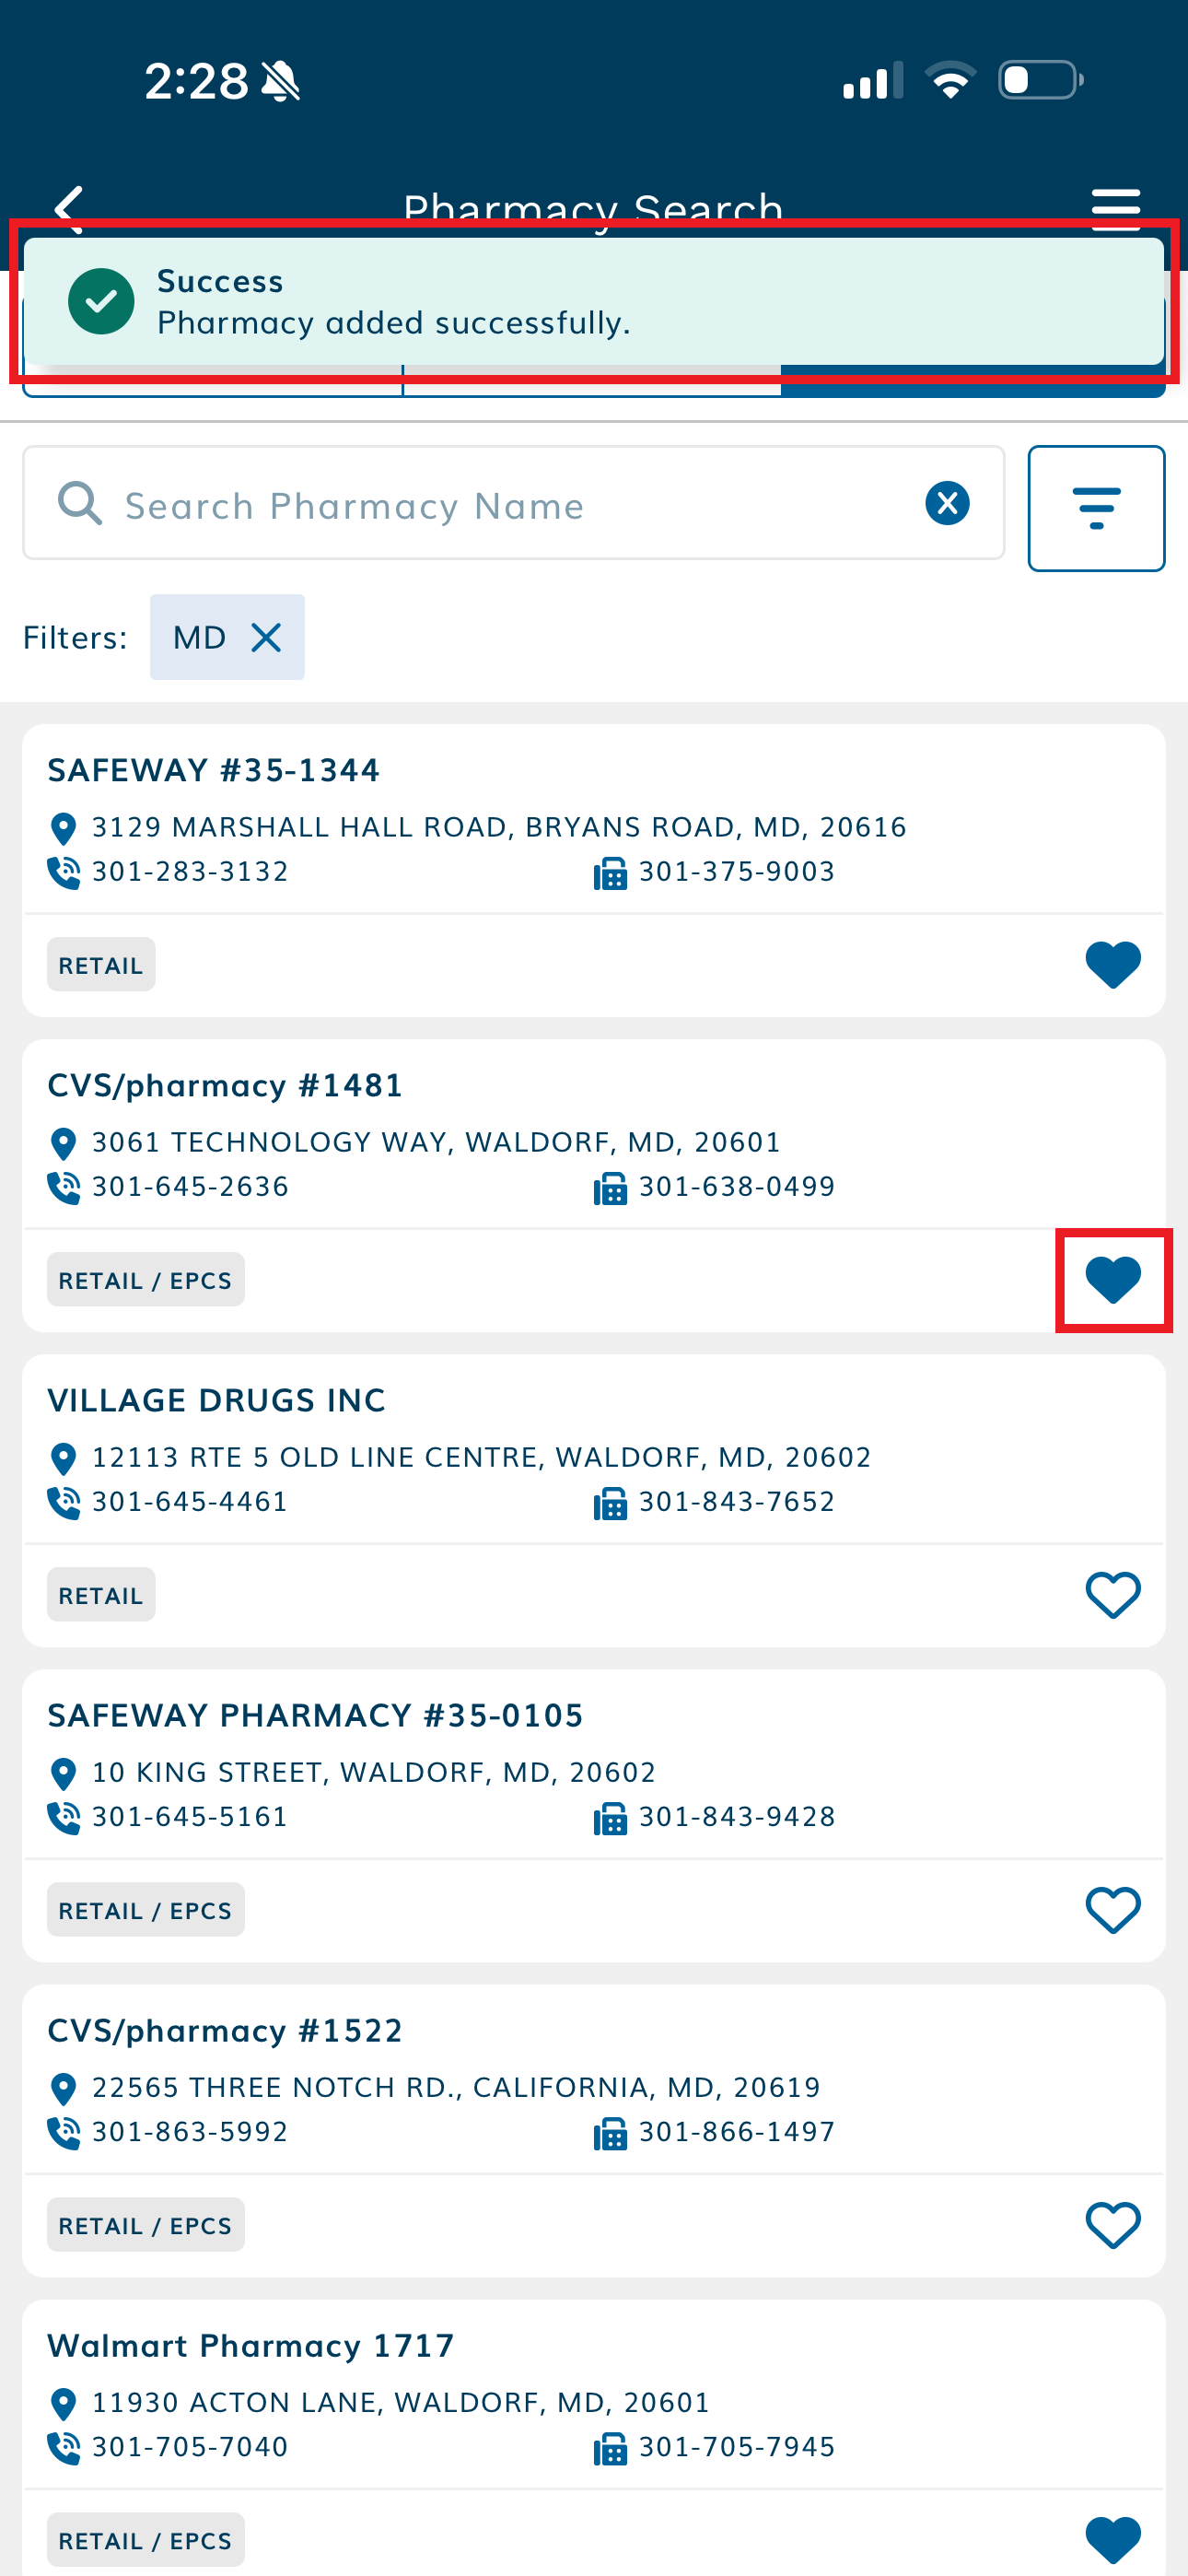
Task: Type in Search Pharmacy Name field
Action: pyautogui.click(x=500, y=506)
